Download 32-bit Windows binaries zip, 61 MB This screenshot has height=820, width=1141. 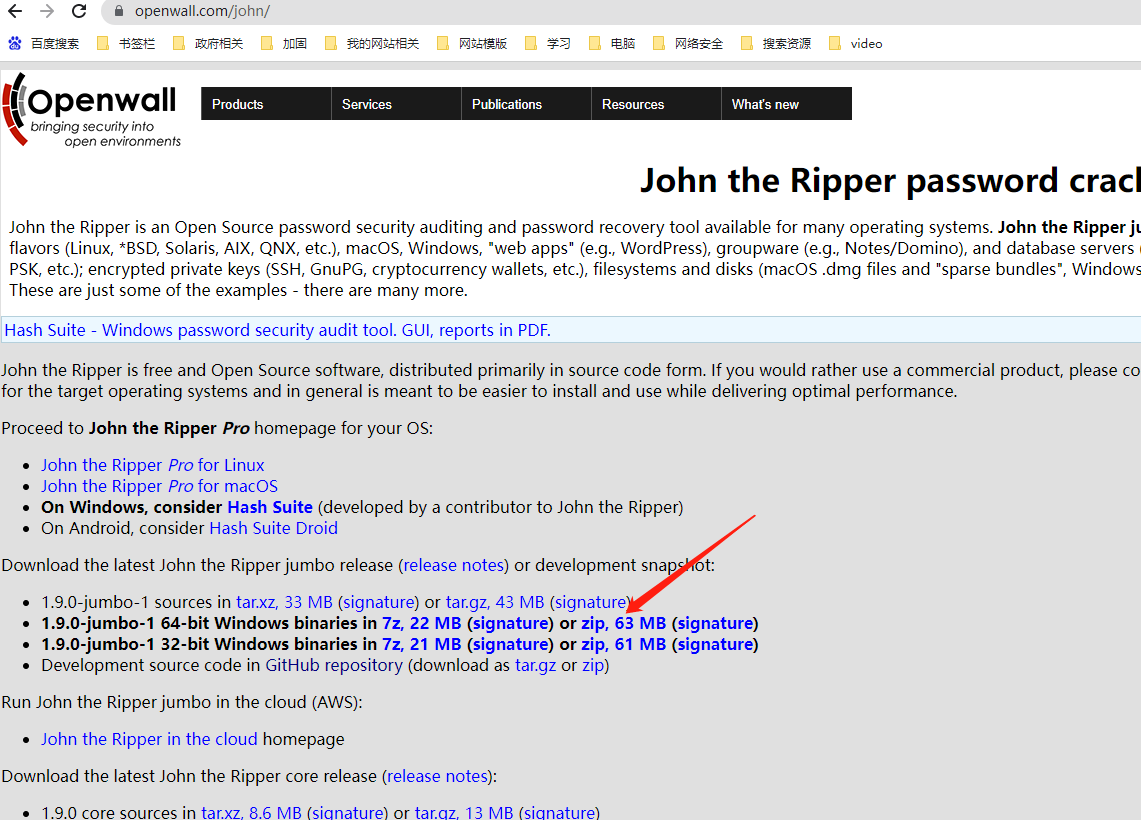[x=624, y=645]
